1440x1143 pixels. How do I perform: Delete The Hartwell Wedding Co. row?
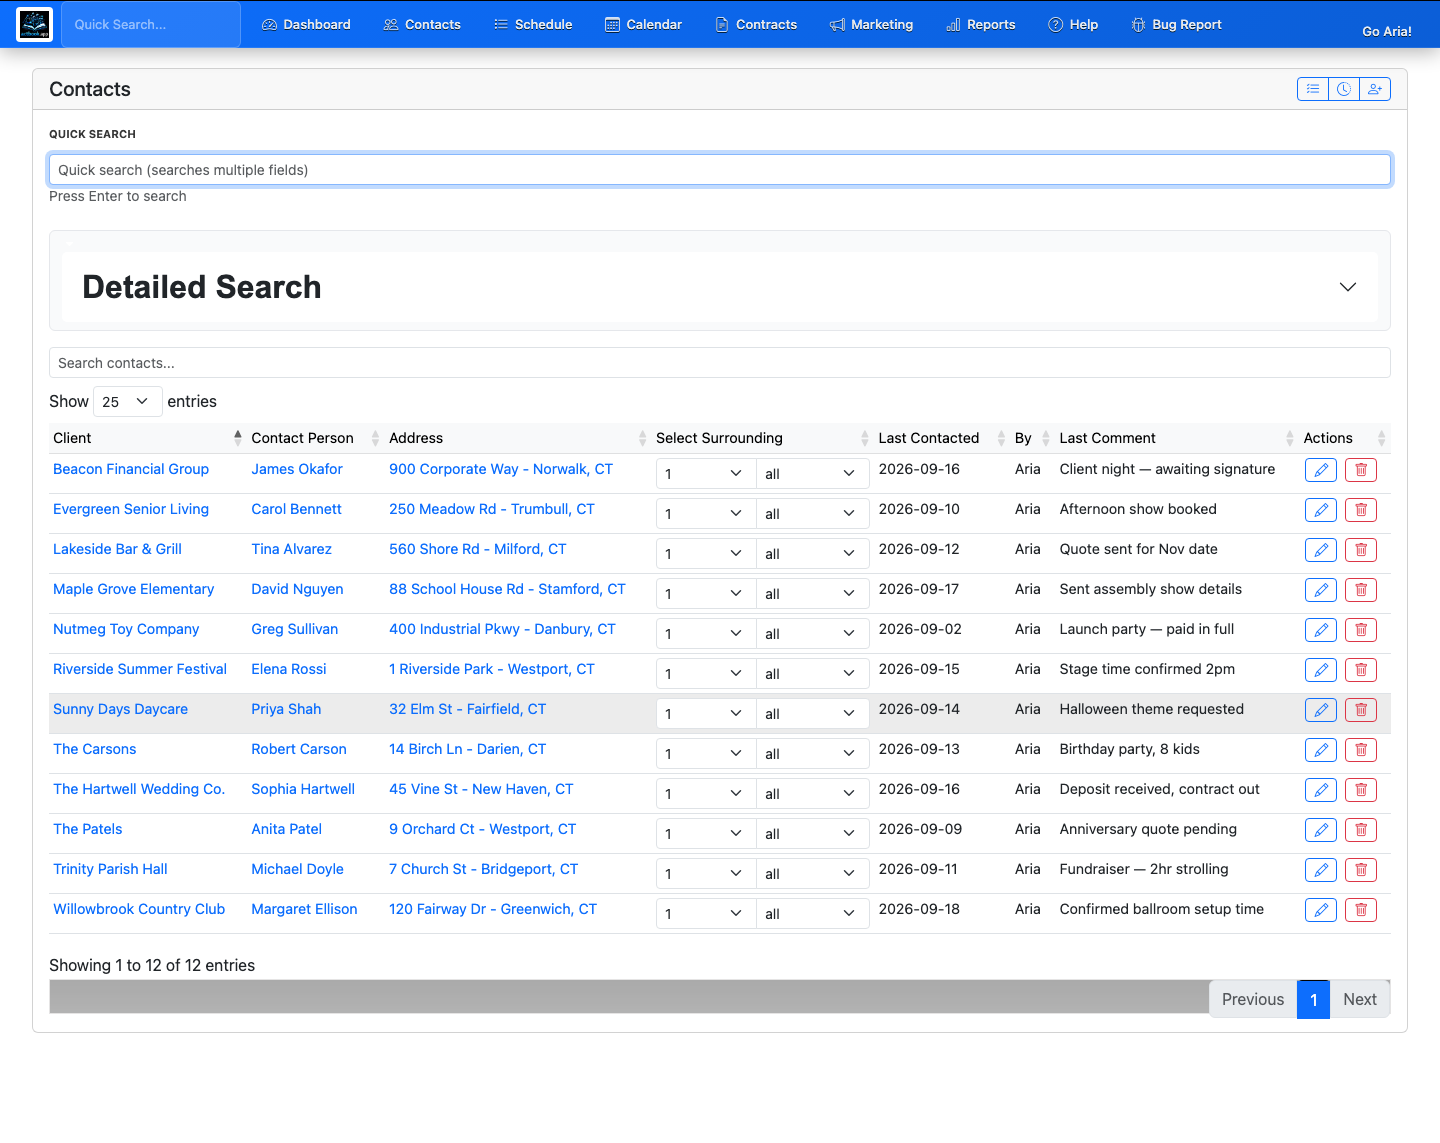click(x=1361, y=790)
